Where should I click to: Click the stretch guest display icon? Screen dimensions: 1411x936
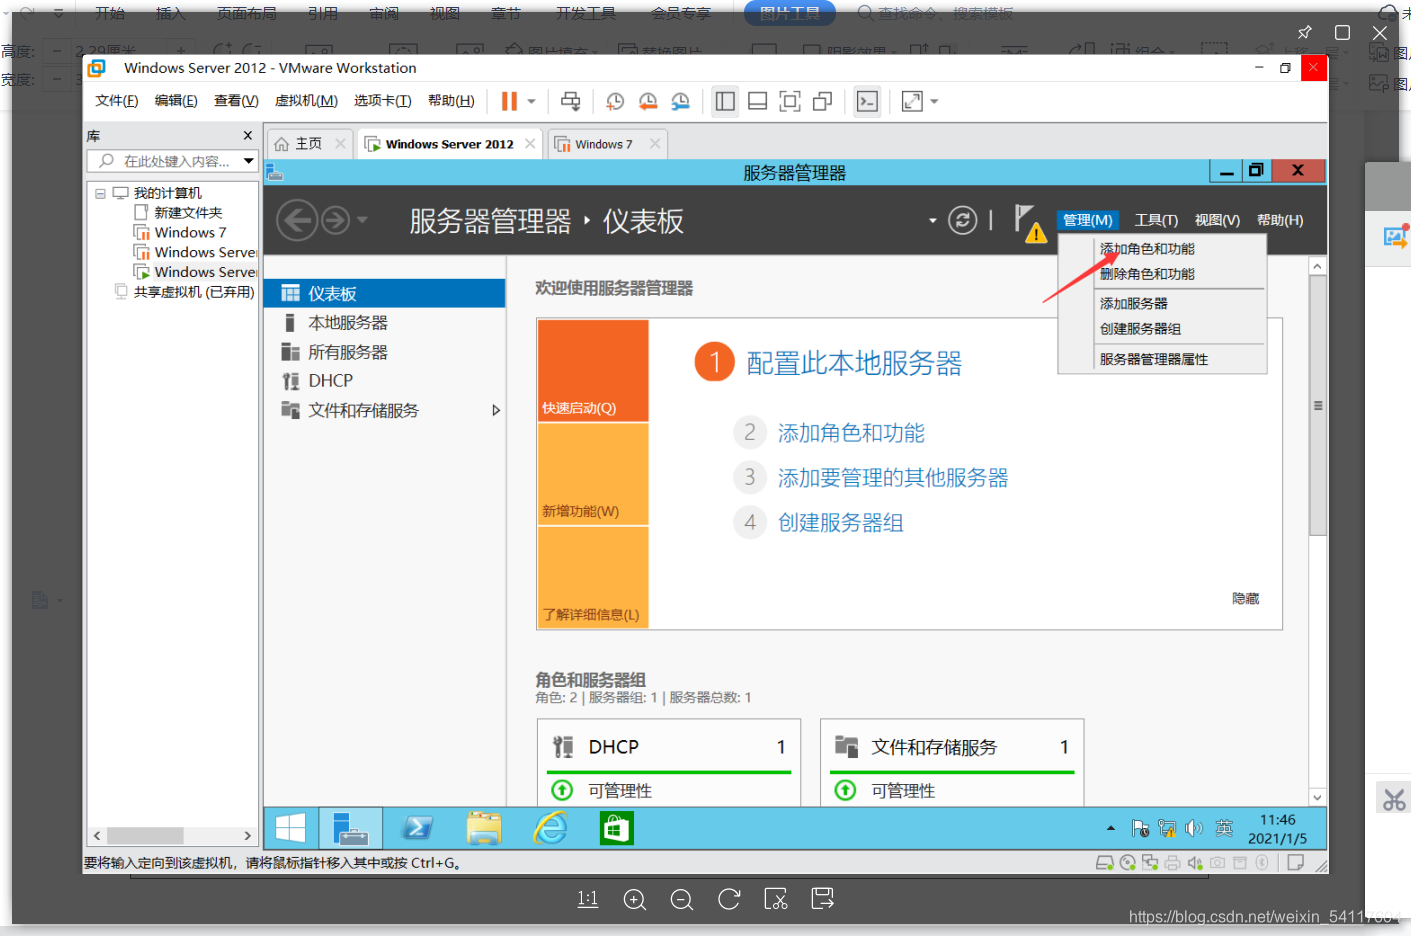coord(912,101)
